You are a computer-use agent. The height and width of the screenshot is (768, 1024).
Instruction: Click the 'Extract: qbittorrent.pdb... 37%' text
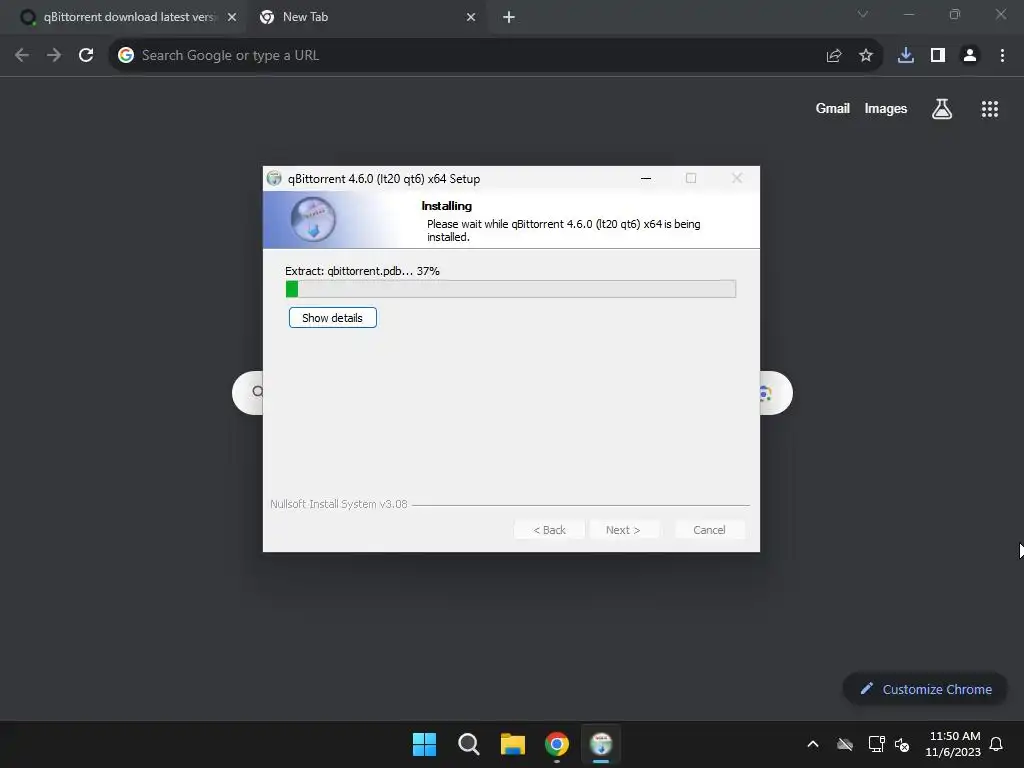[x=362, y=271]
